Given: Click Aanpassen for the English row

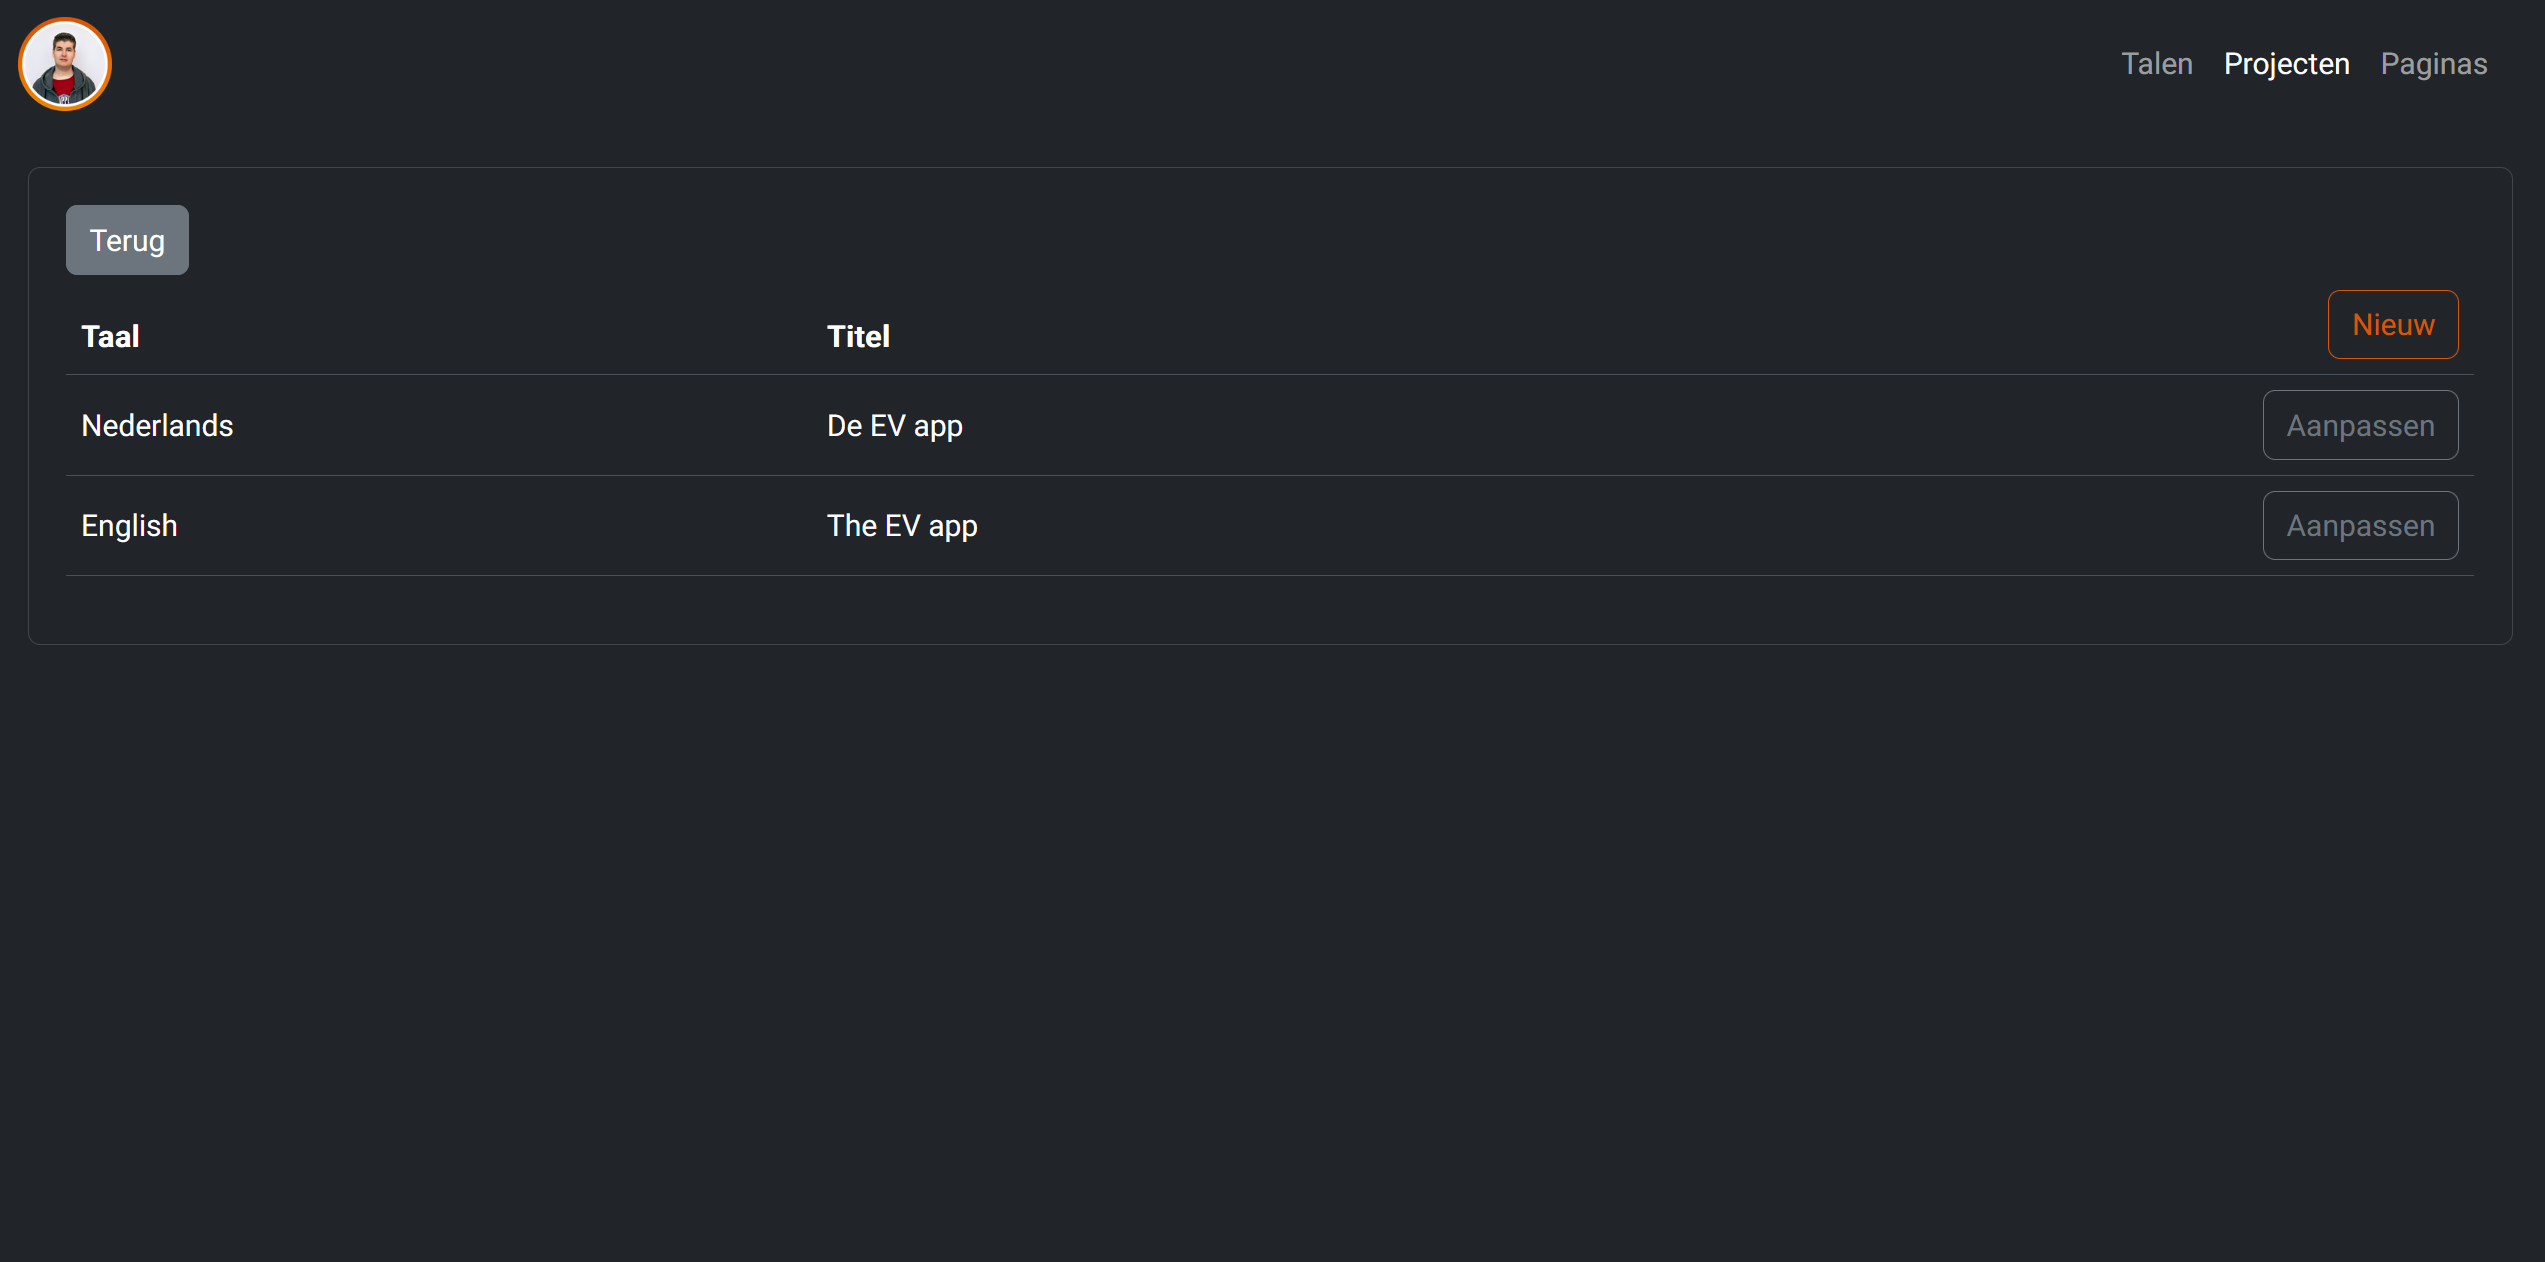Looking at the screenshot, I should pyautogui.click(x=2360, y=526).
